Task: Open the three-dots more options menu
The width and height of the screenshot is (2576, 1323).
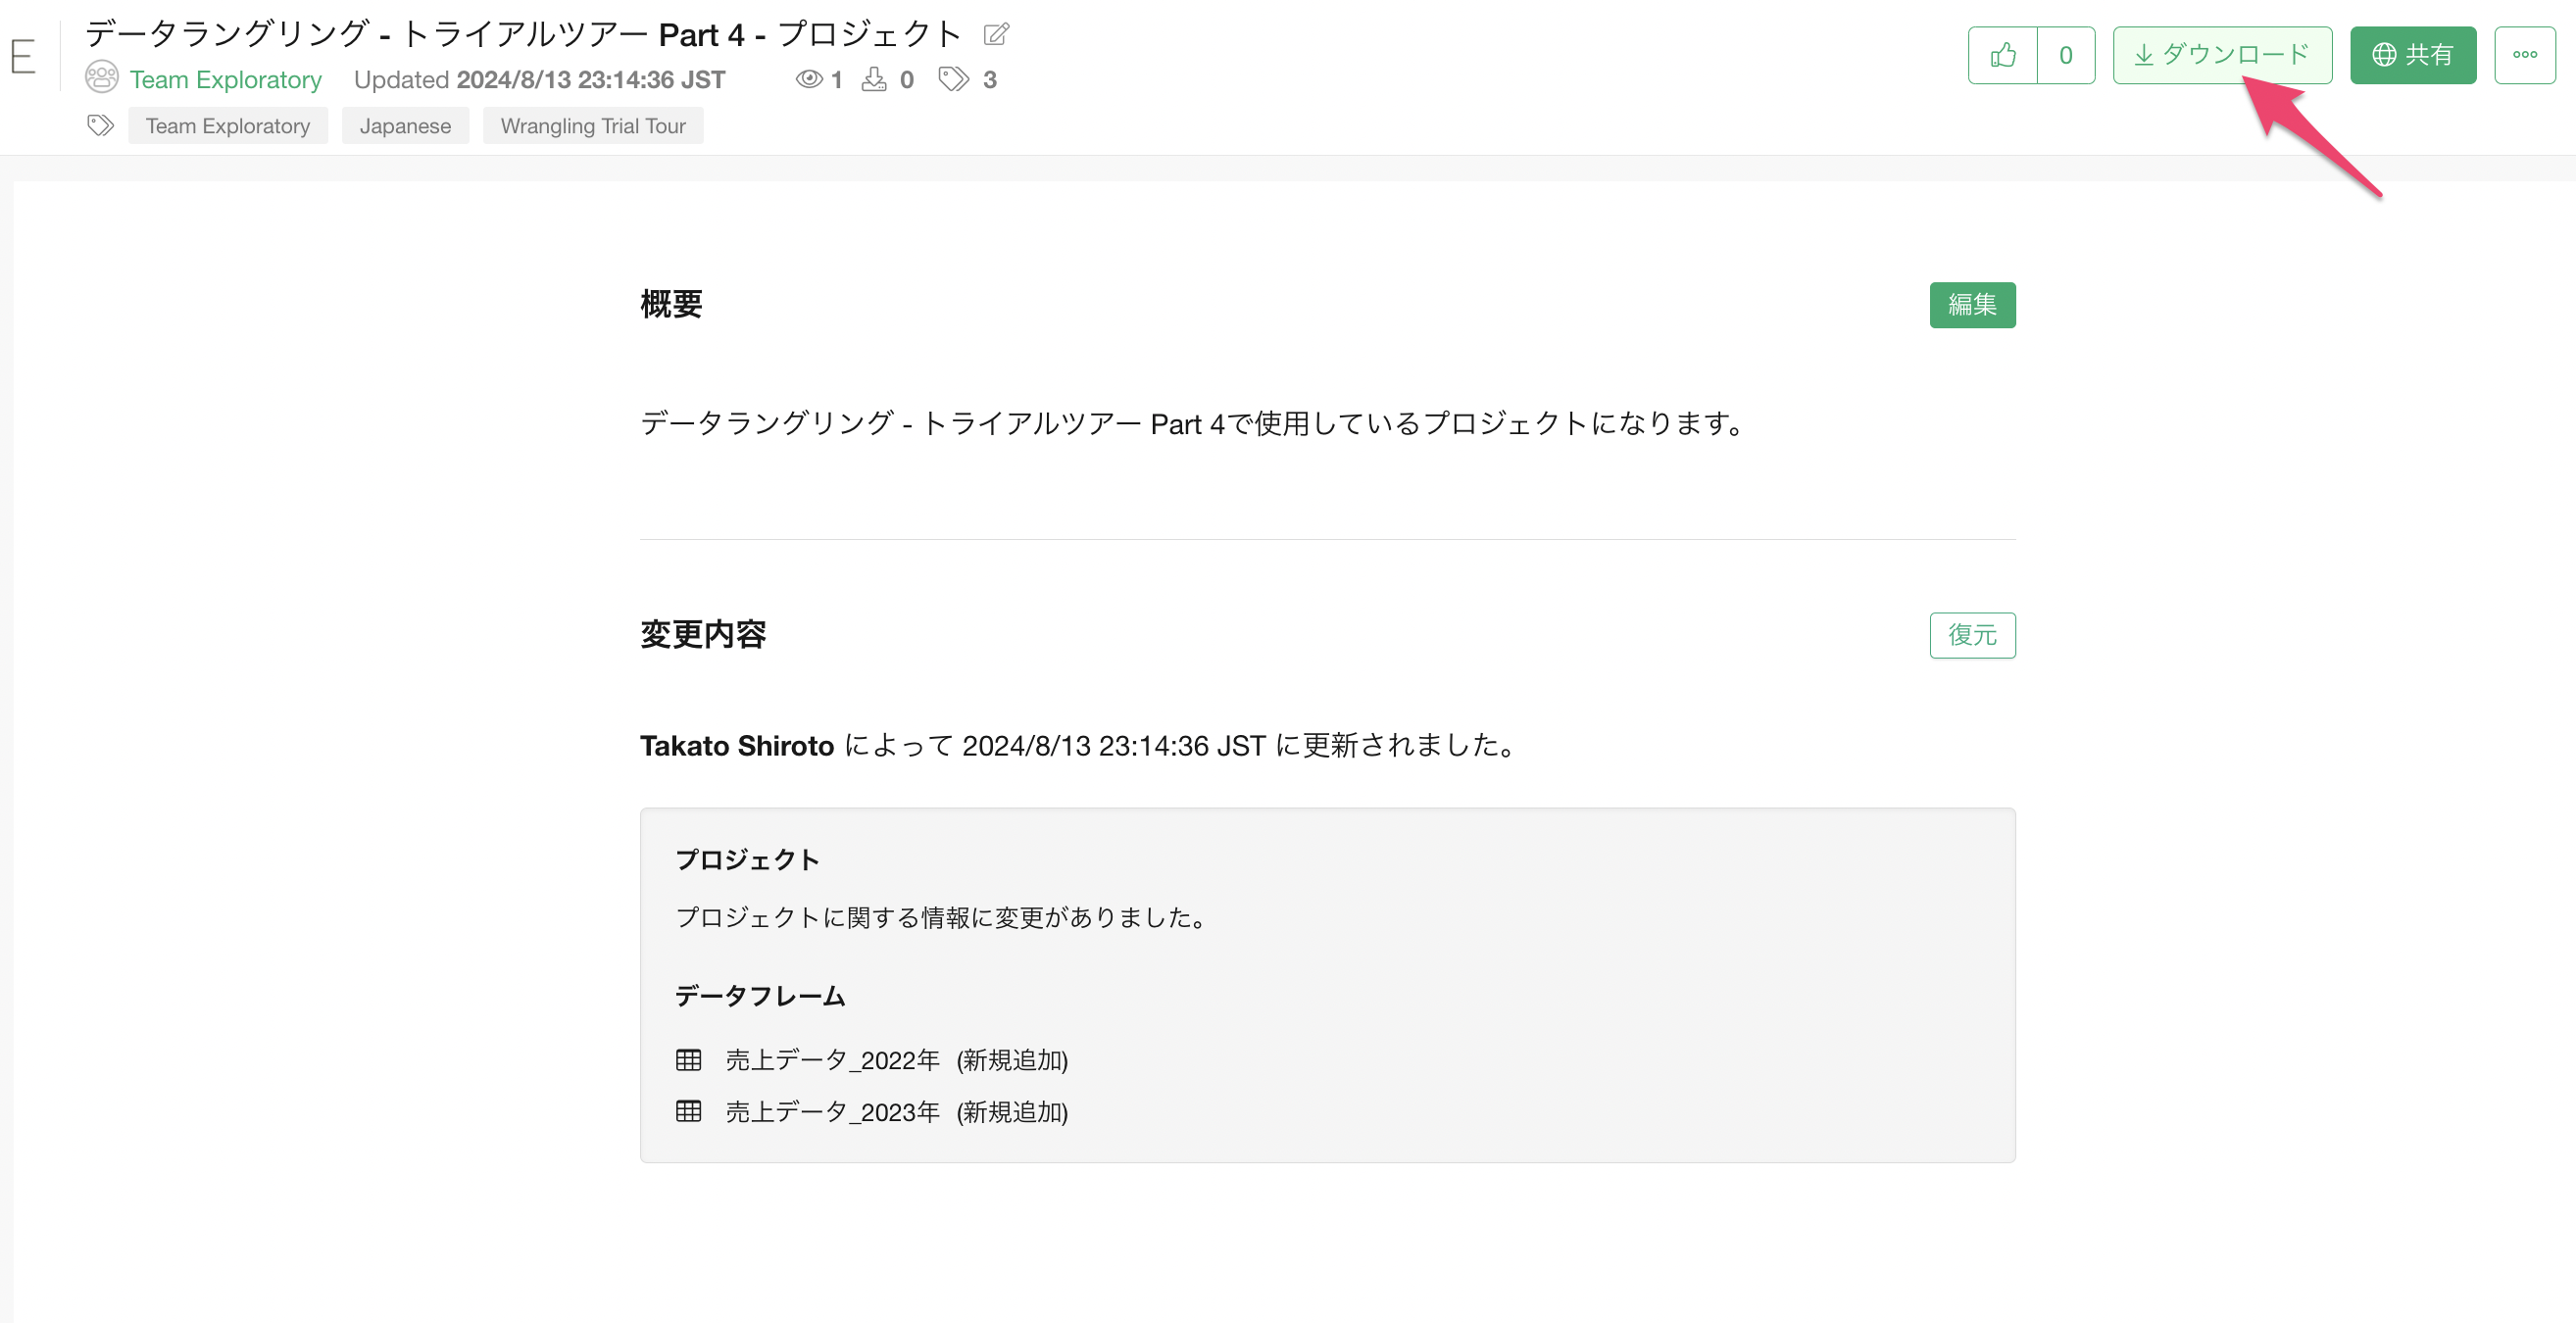Action: 2524,55
